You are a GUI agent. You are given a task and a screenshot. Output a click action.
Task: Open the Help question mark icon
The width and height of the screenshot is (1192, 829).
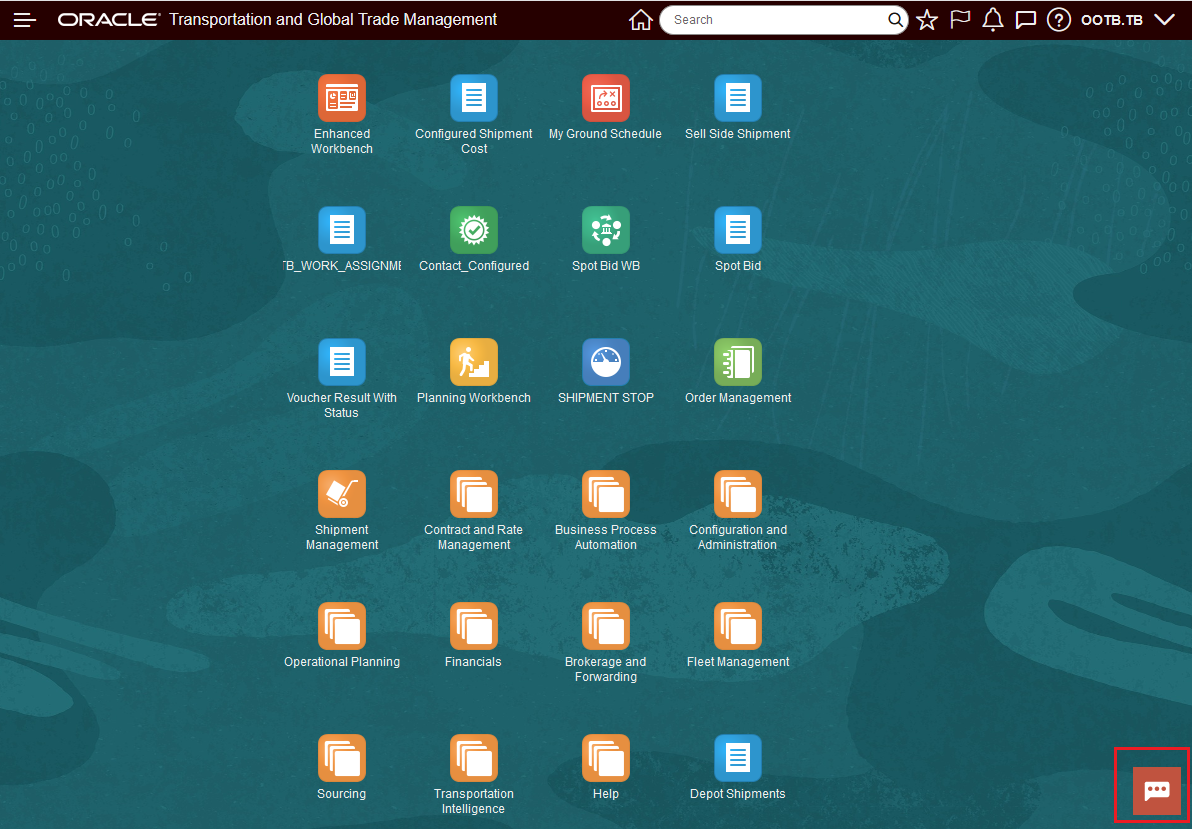(1058, 20)
